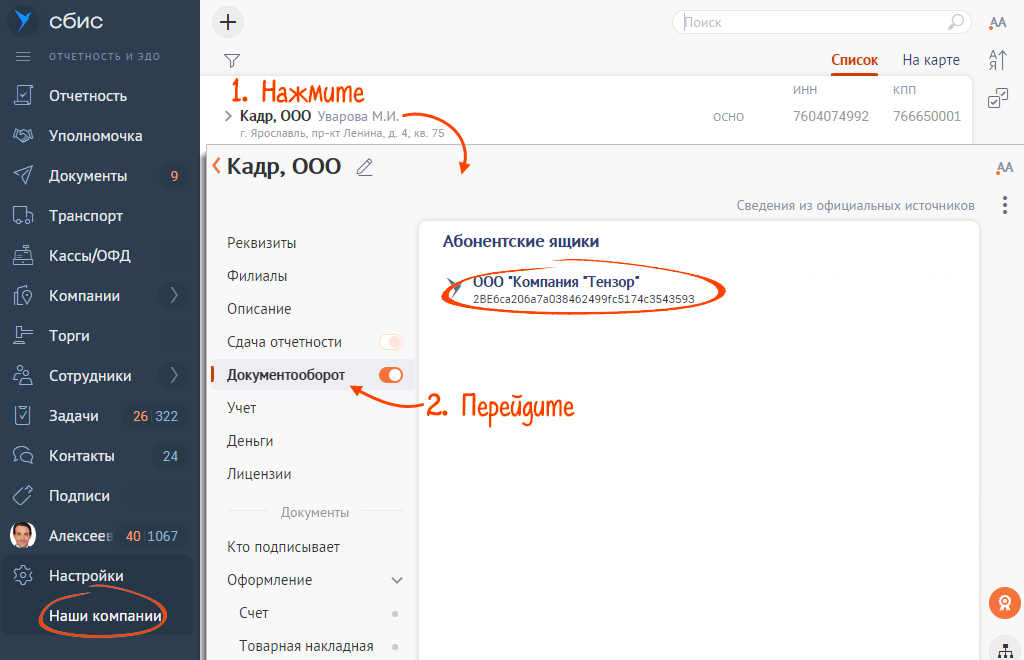Click Уварова М.И. name in row

tap(358, 116)
